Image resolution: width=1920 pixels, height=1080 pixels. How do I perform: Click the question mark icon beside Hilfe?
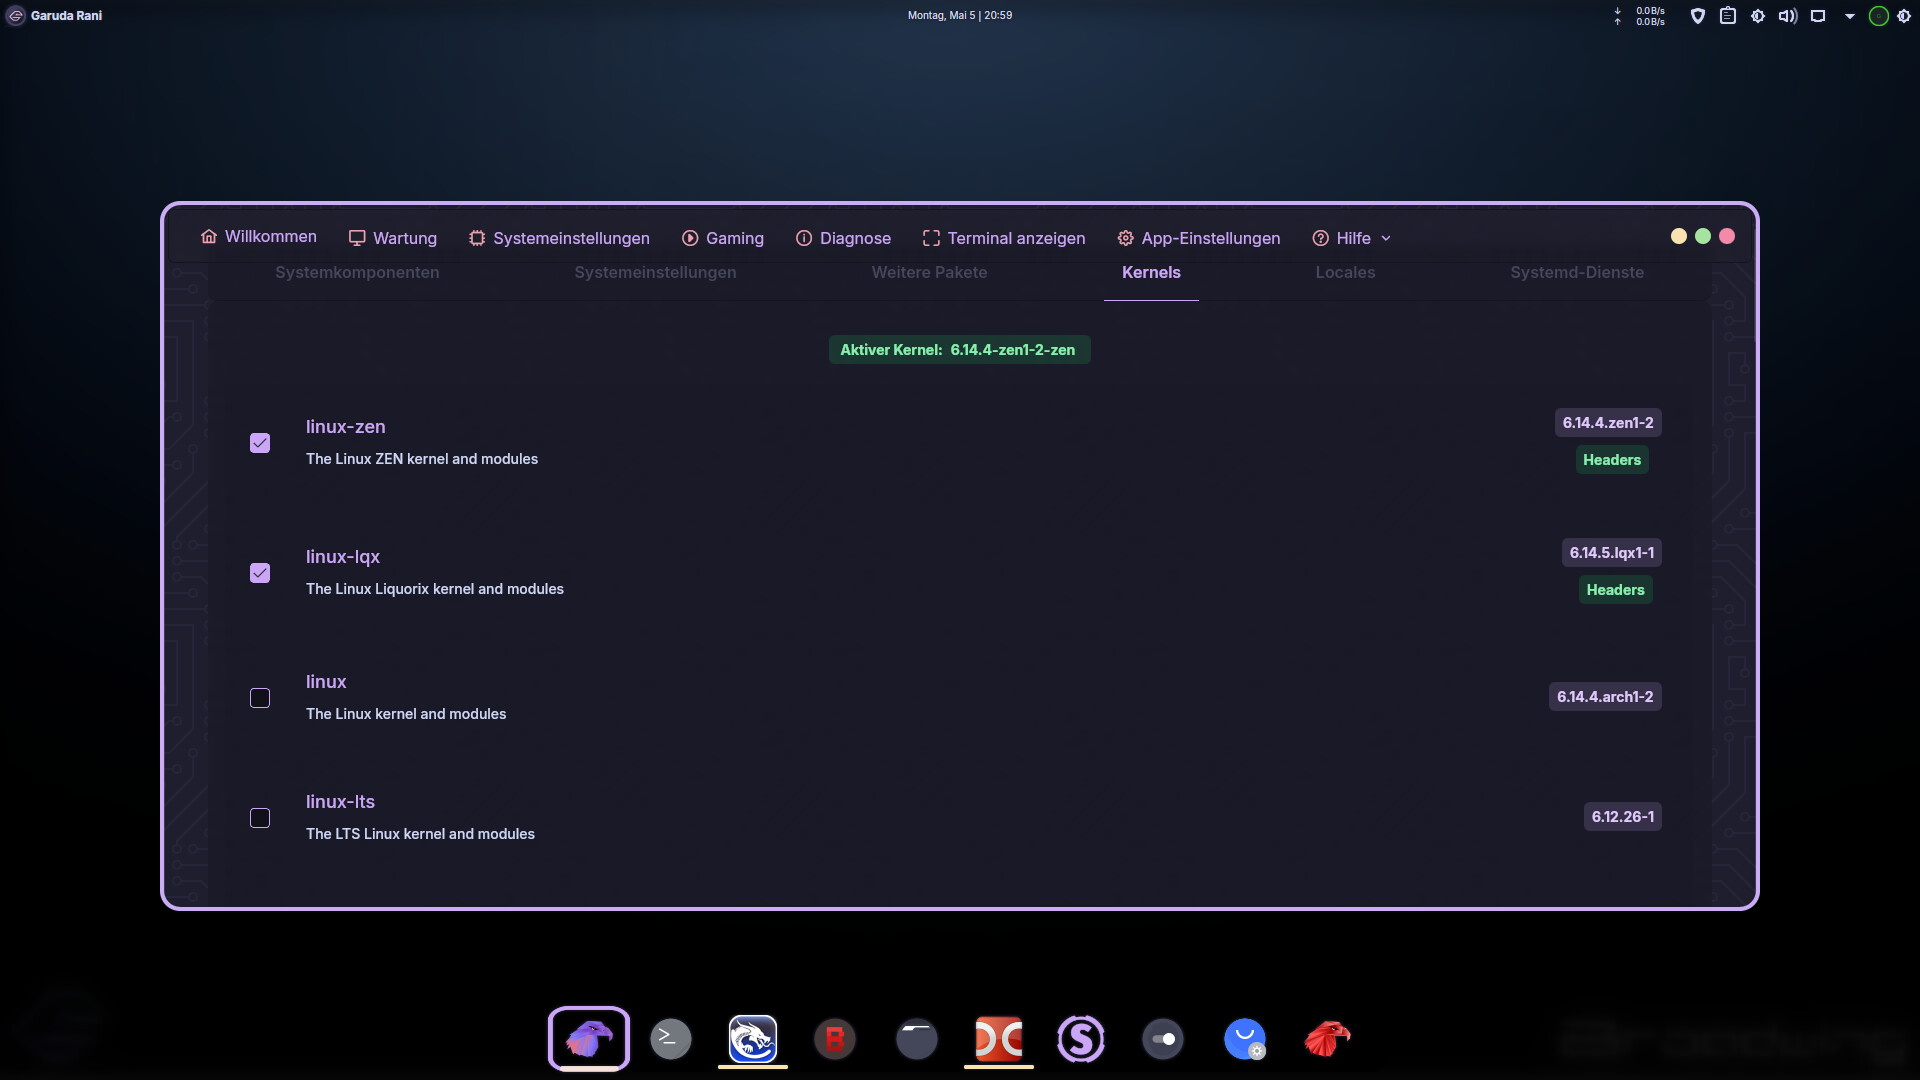coord(1320,238)
